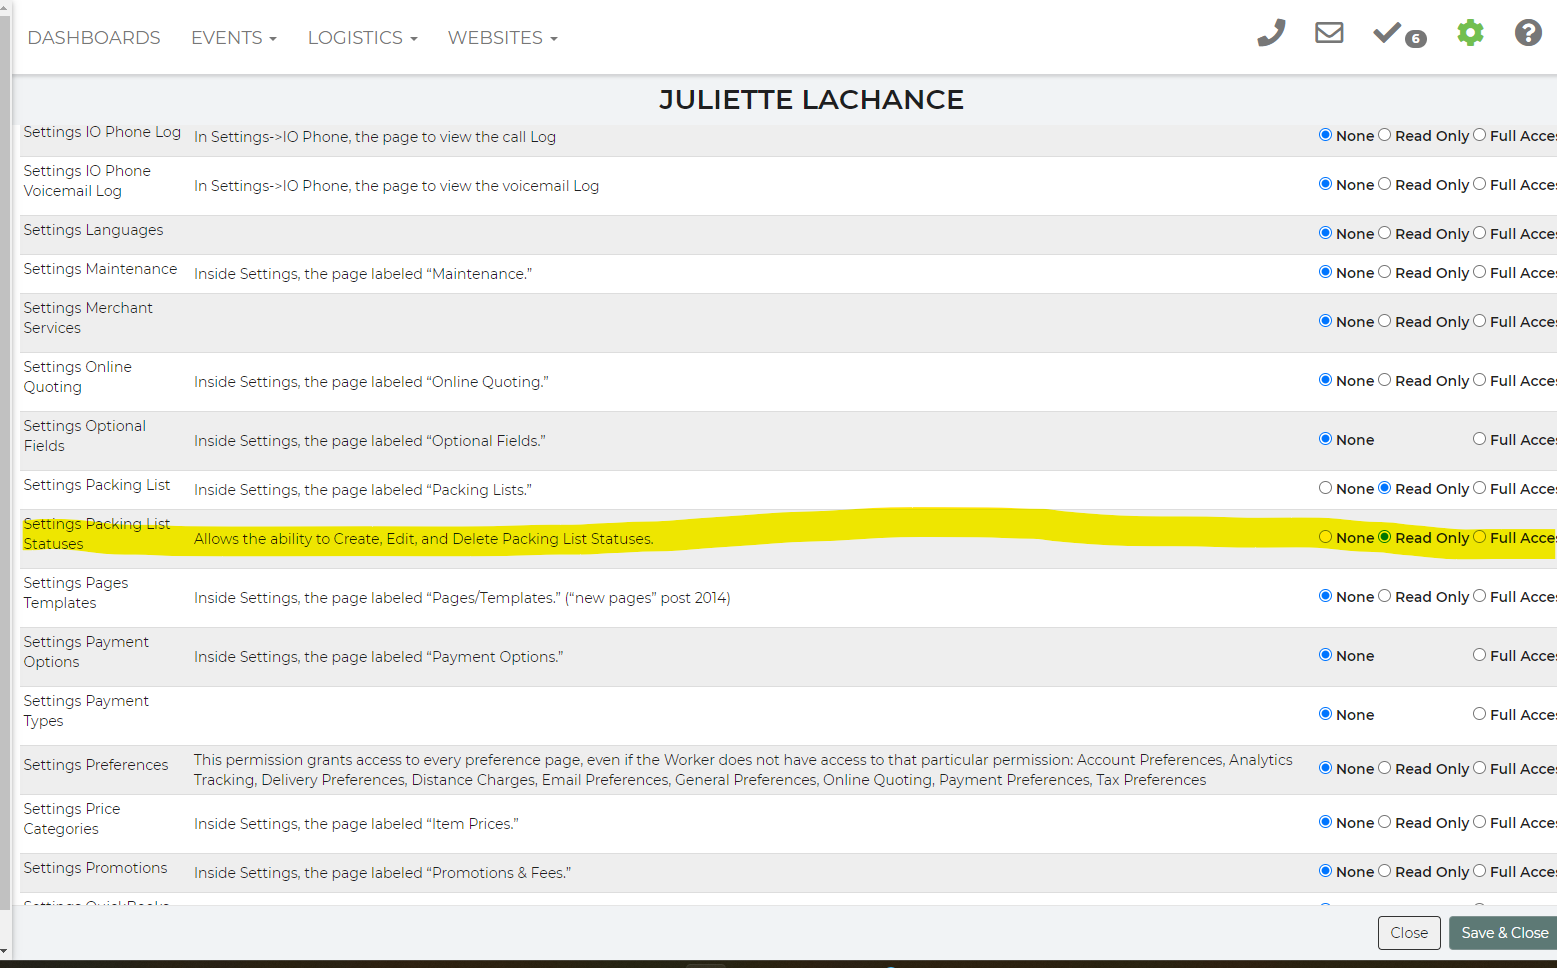1557x968 pixels.
Task: Select Read Only for Settings Promotions
Action: 1385,871
